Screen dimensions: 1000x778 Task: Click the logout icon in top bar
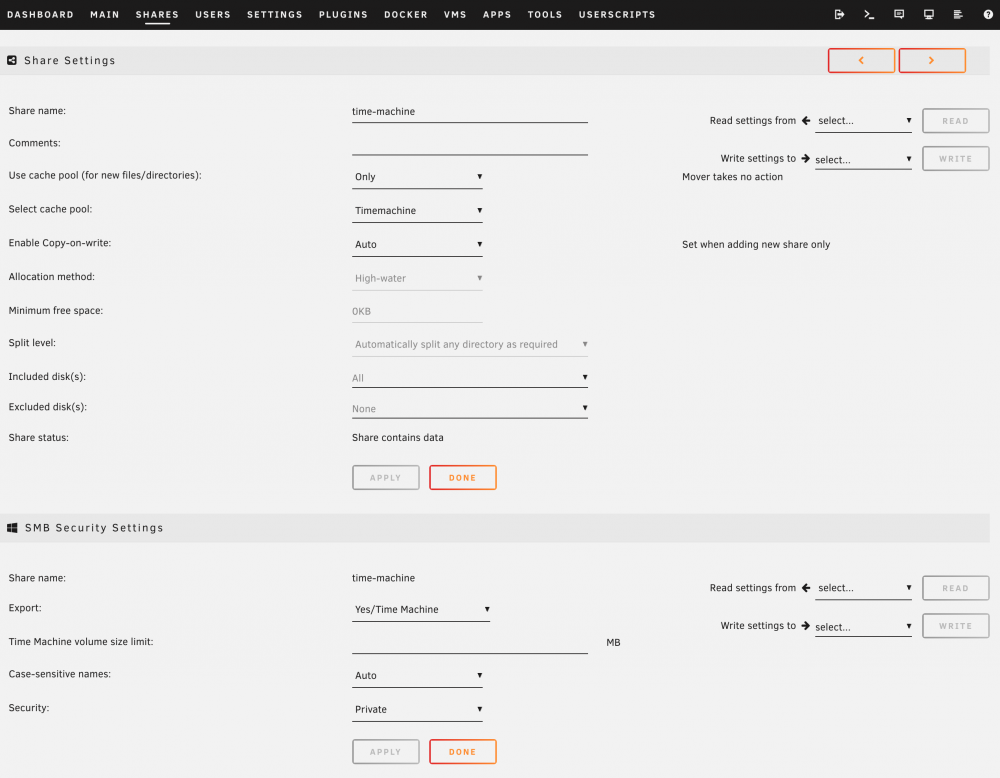(x=839, y=14)
